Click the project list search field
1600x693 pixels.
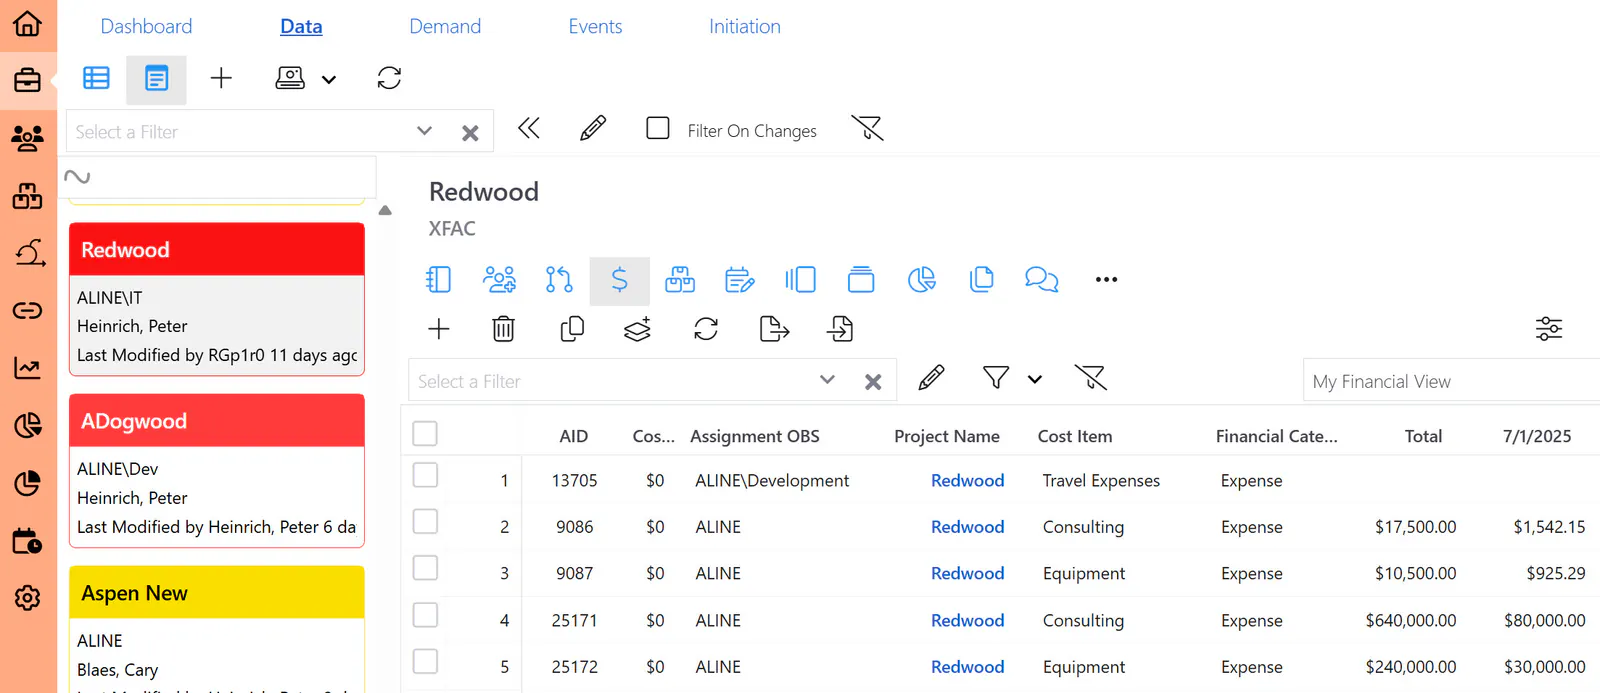(x=217, y=177)
